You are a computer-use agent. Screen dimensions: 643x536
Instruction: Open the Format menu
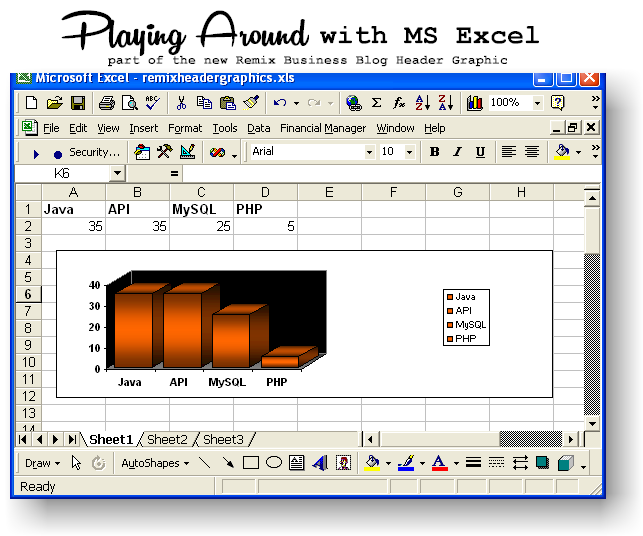(x=185, y=128)
